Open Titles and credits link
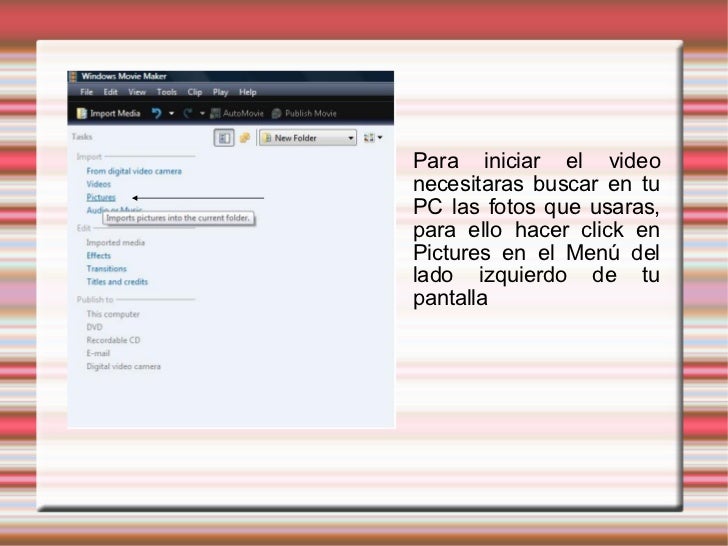Viewport: 728px width, 546px height. 117,281
